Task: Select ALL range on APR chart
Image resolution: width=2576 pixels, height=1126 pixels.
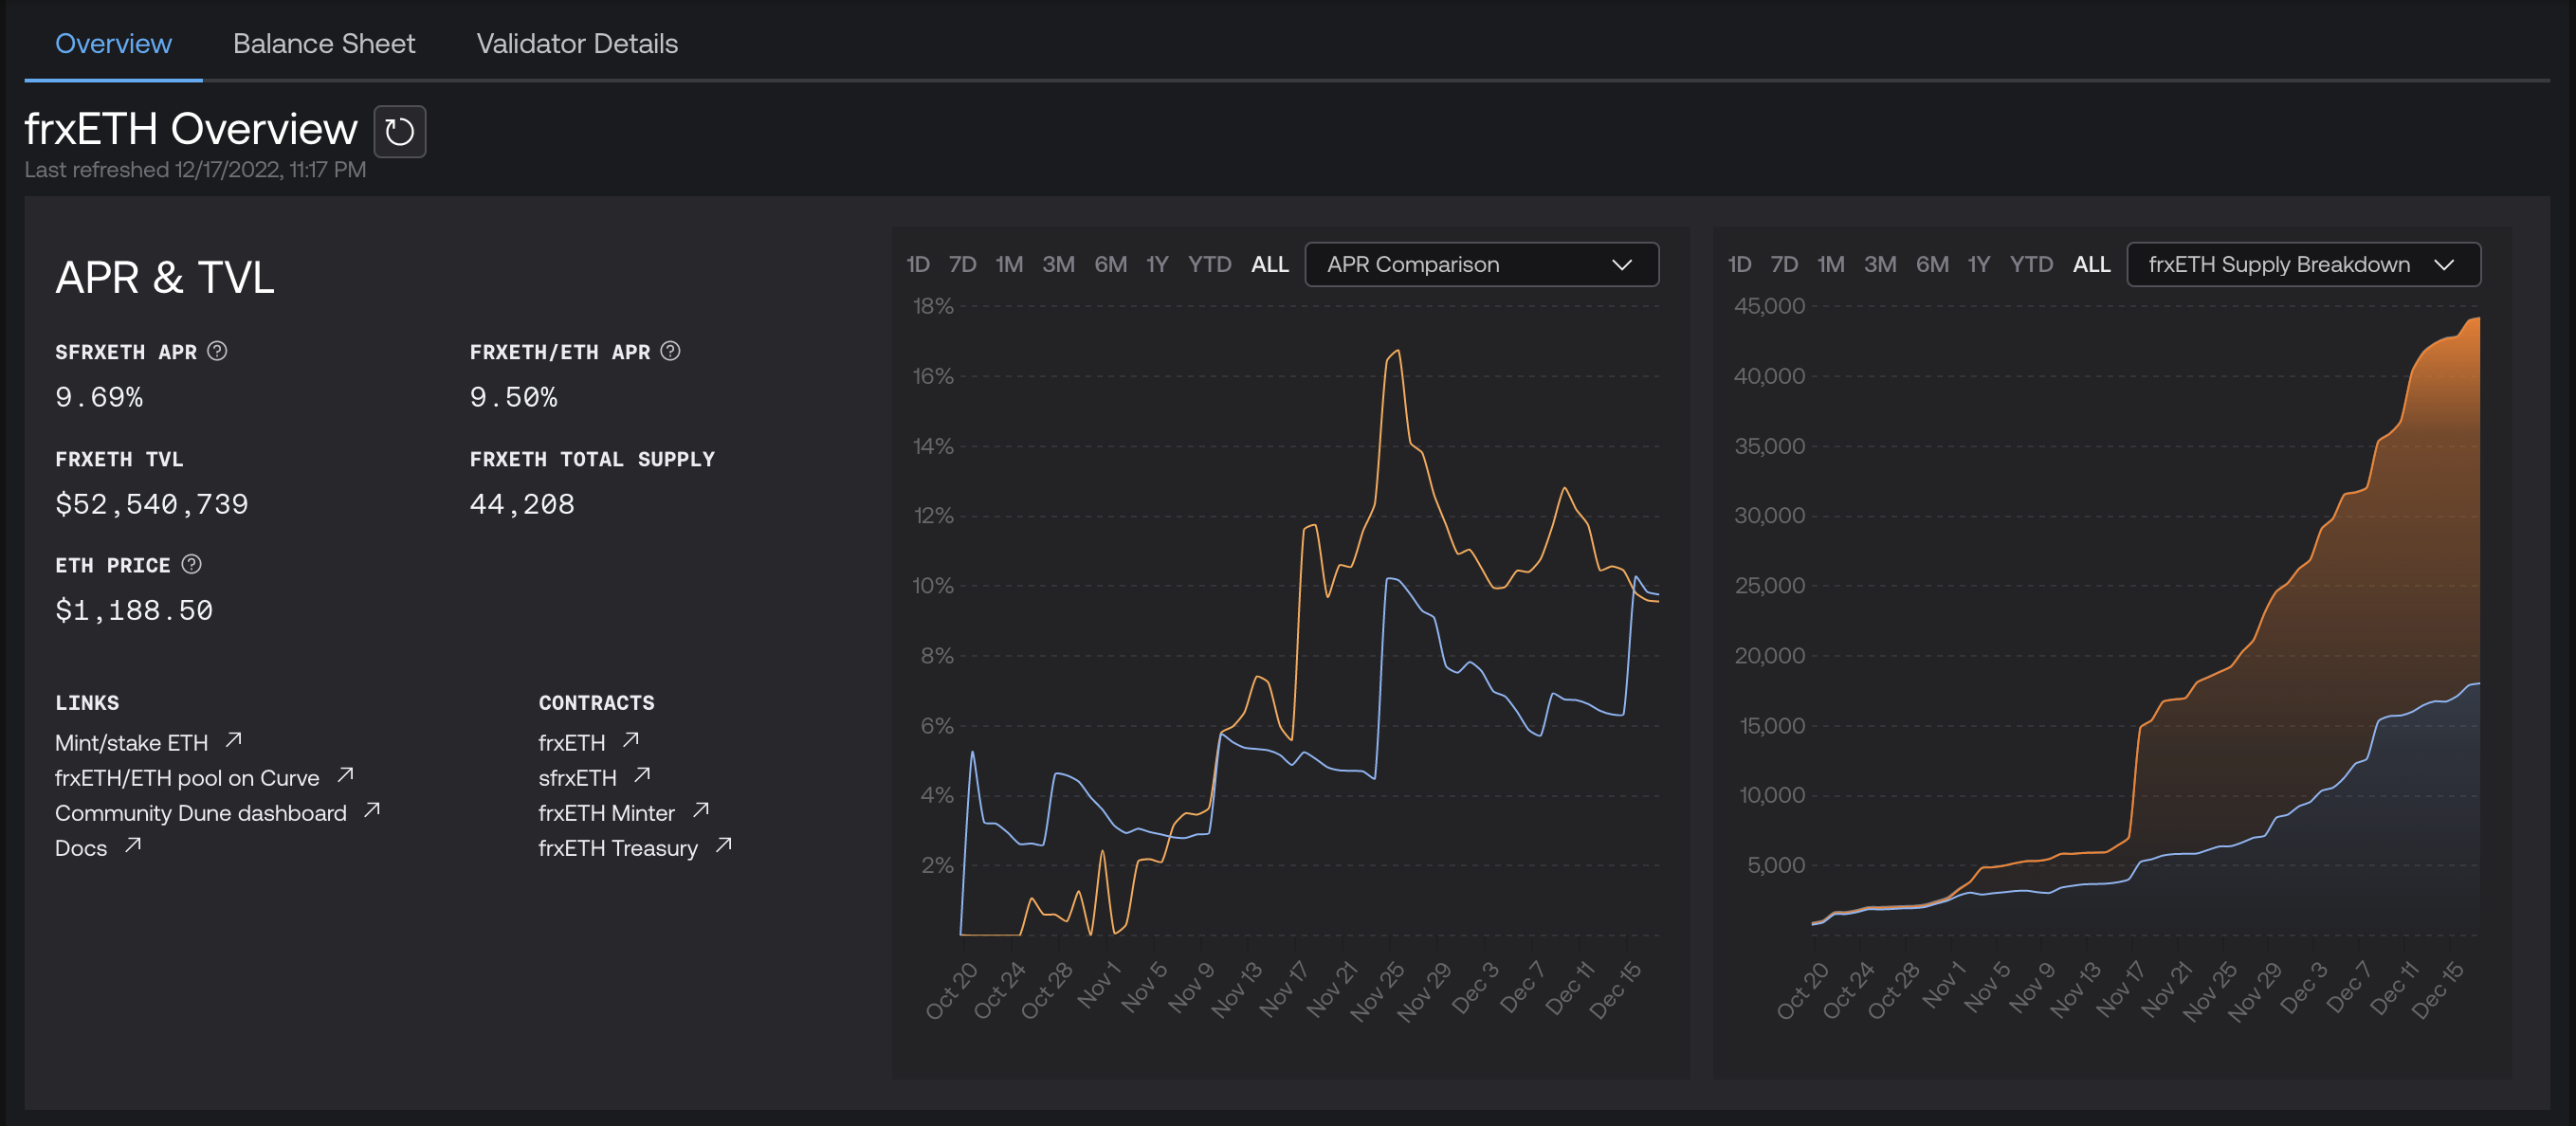Action: tap(1270, 264)
